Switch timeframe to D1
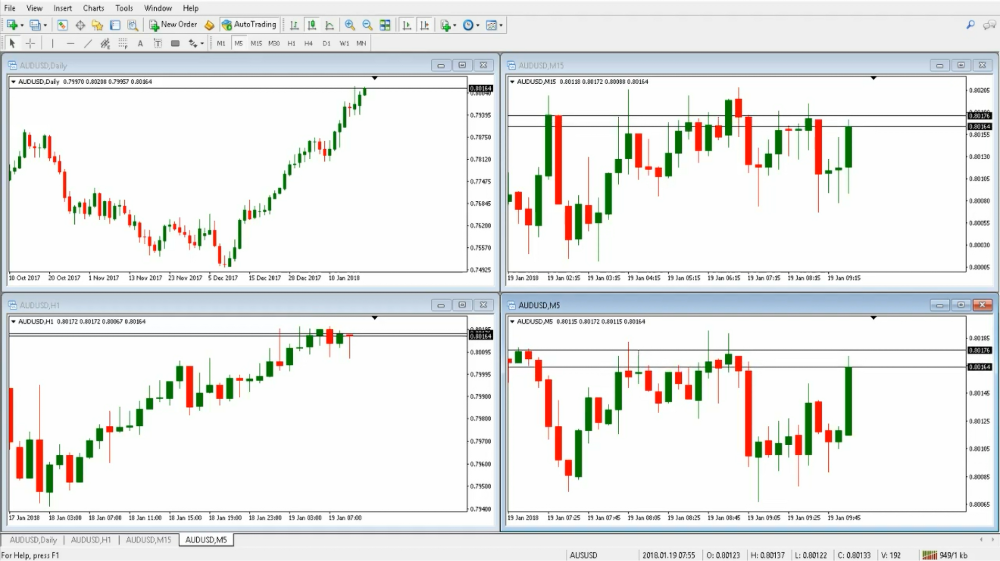The image size is (1000, 561). 327,43
